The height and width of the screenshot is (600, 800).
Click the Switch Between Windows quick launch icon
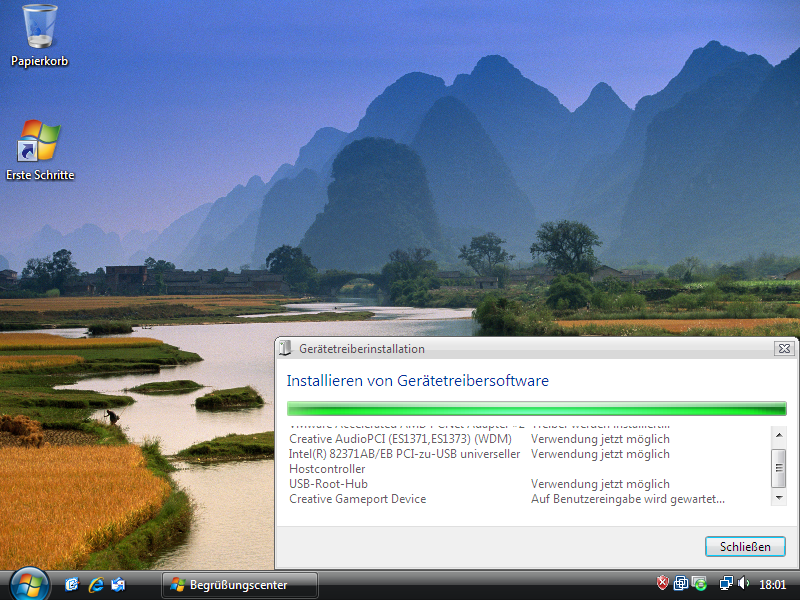pyautogui.click(x=119, y=584)
